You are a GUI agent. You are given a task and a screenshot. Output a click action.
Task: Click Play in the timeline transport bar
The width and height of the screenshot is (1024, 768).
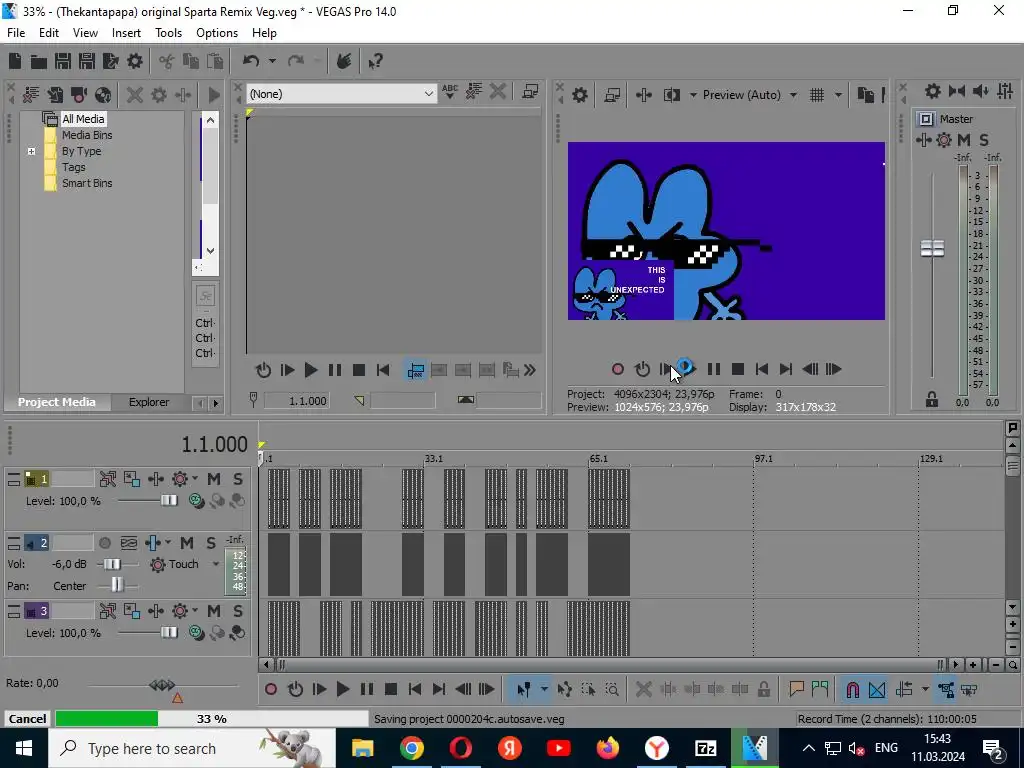343,689
